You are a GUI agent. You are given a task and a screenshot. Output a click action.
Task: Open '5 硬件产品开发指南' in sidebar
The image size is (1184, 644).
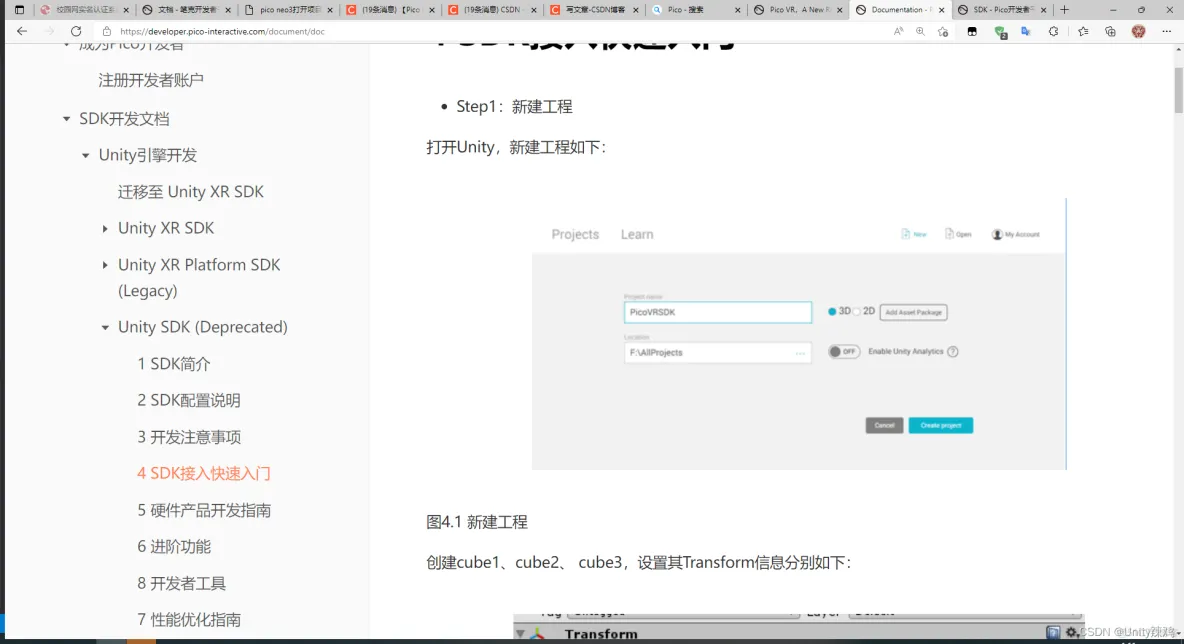point(204,510)
